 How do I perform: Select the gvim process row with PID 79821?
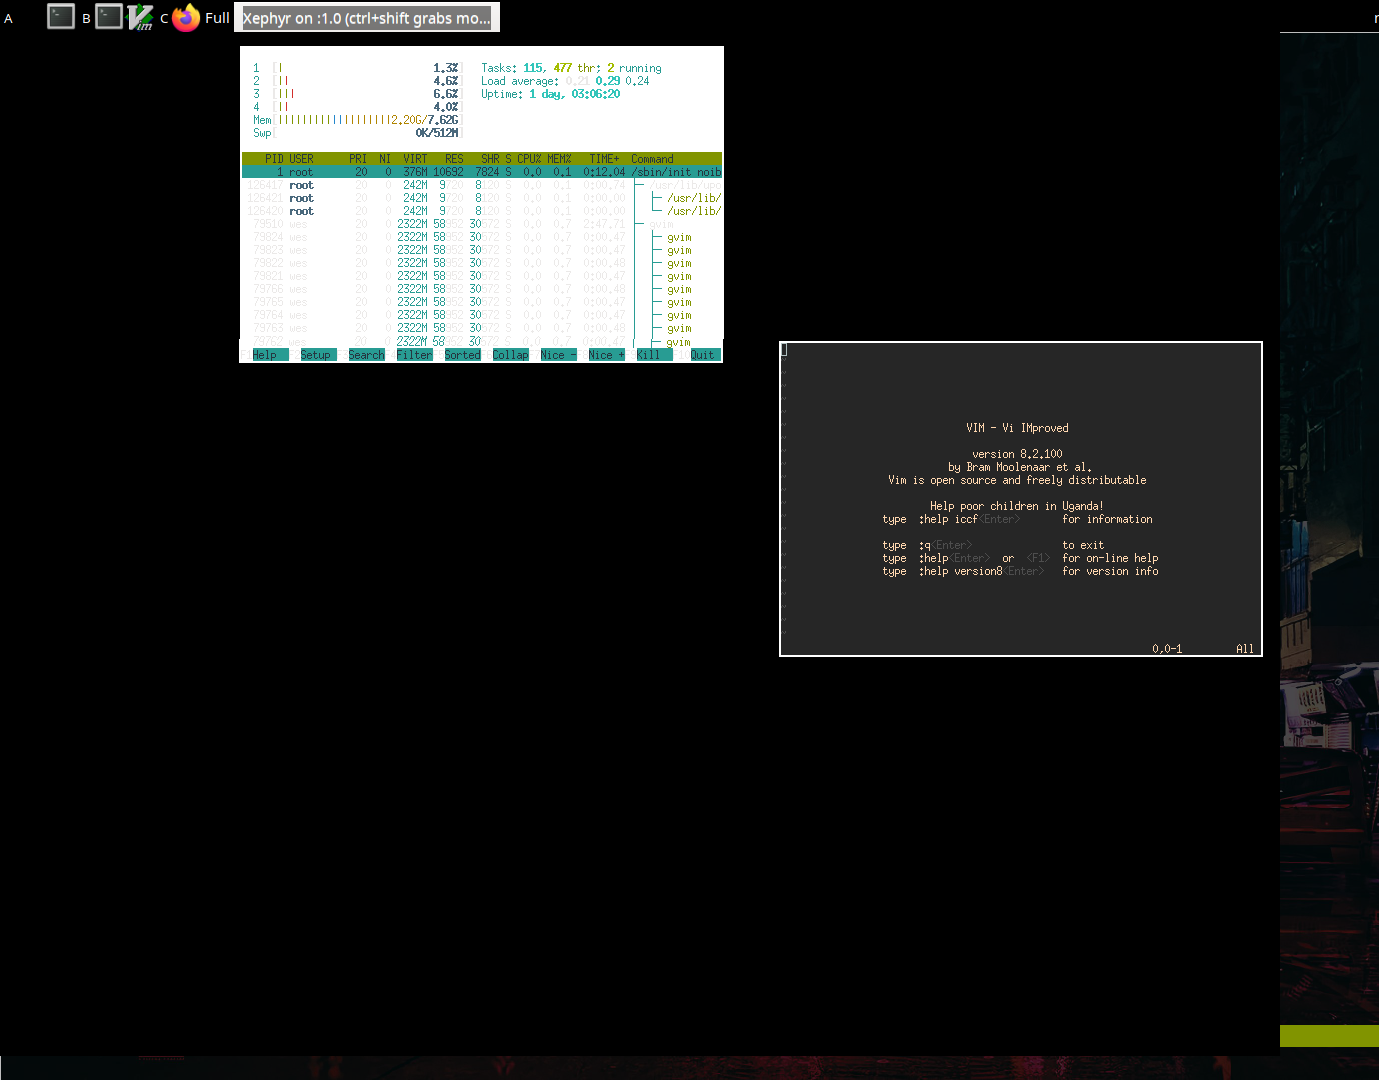click(x=482, y=276)
